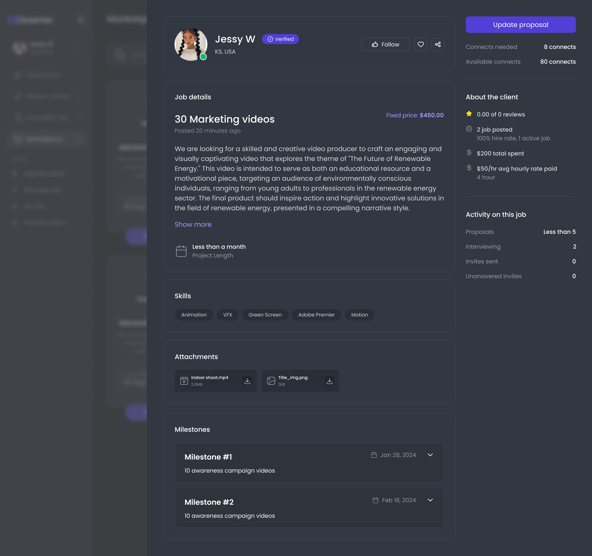Select the Adobe Premier skill tag
Image resolution: width=592 pixels, height=556 pixels.
point(316,315)
